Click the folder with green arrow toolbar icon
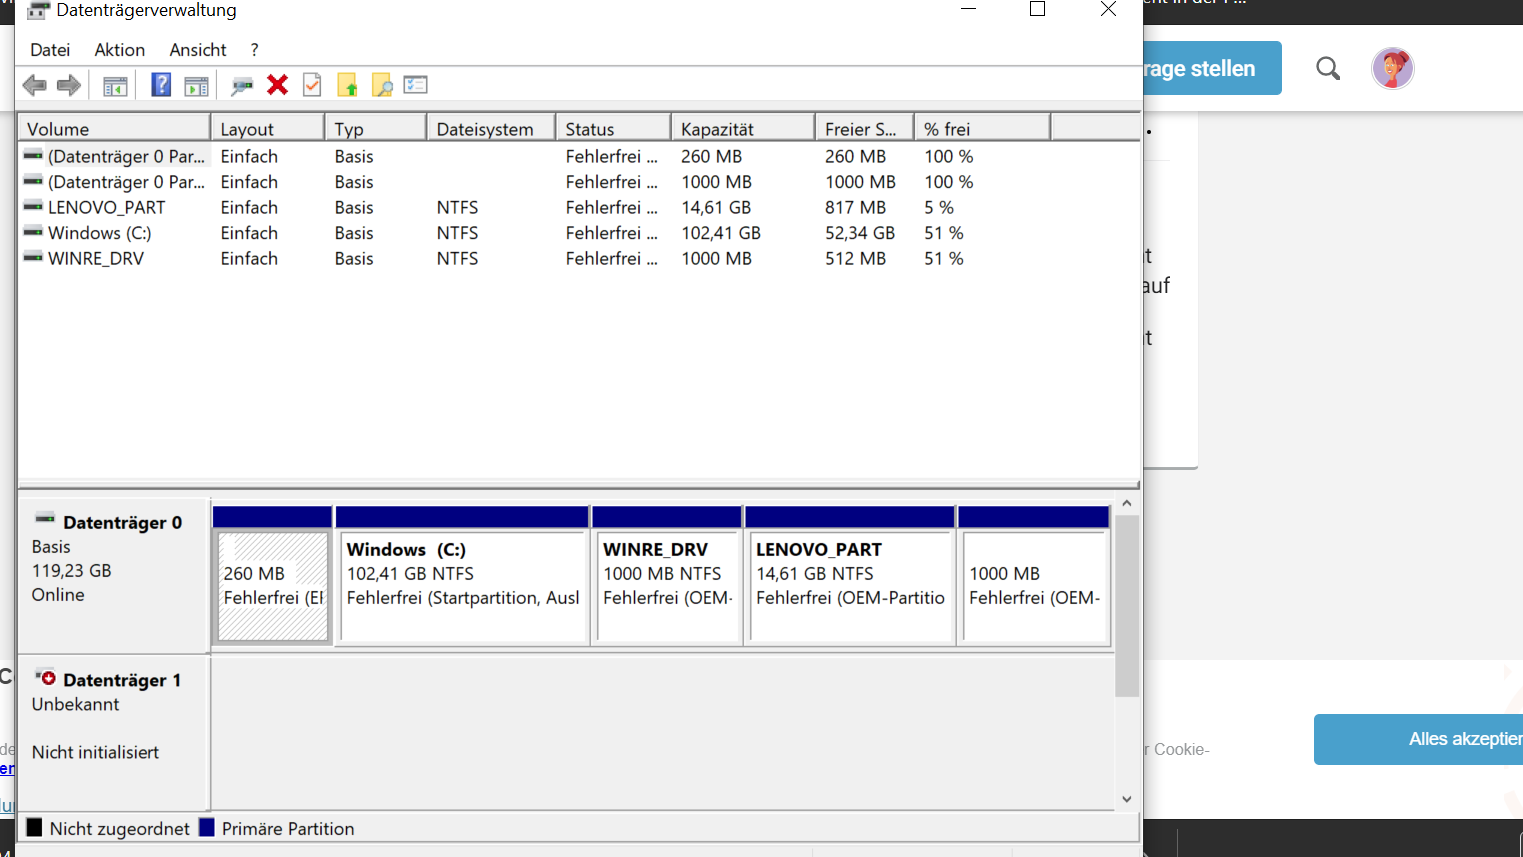 347,85
